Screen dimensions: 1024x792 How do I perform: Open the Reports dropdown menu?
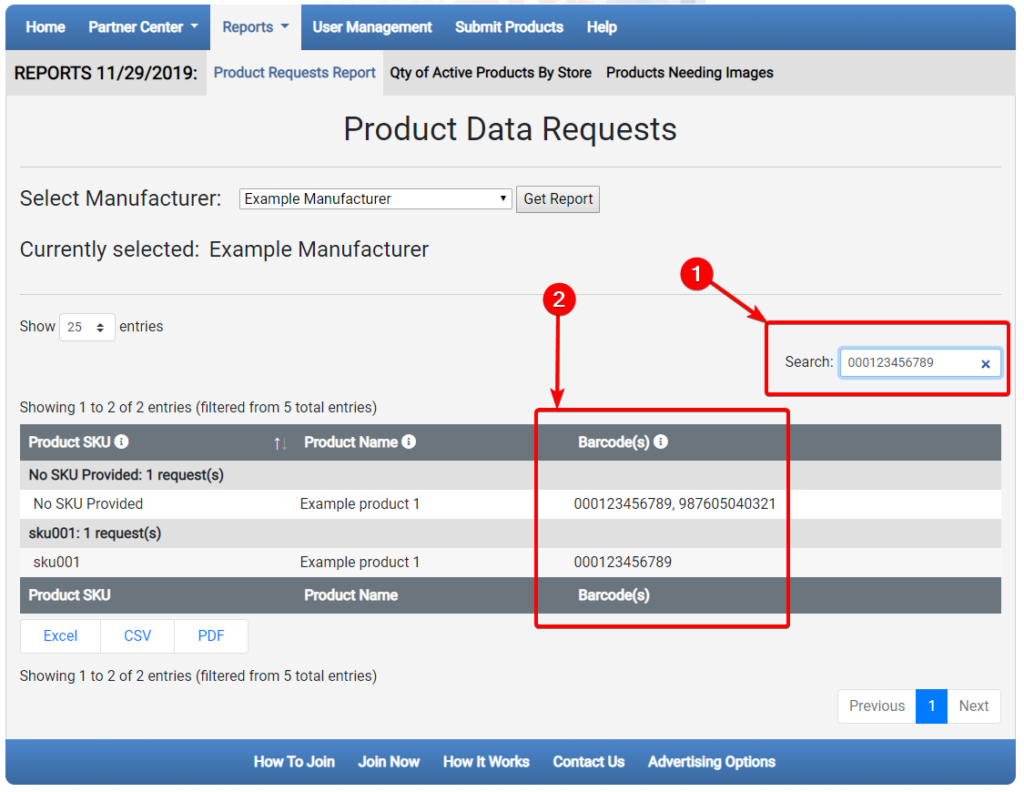(255, 27)
